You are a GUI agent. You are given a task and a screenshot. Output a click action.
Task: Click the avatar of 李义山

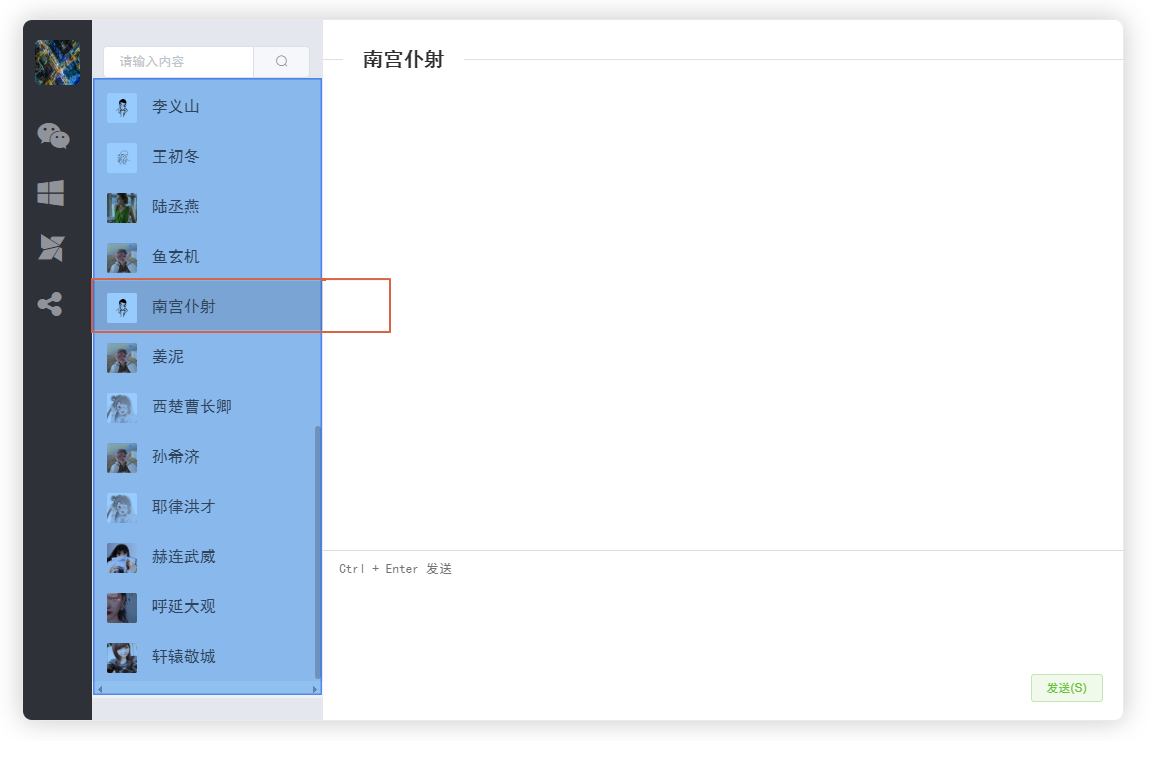[121, 107]
